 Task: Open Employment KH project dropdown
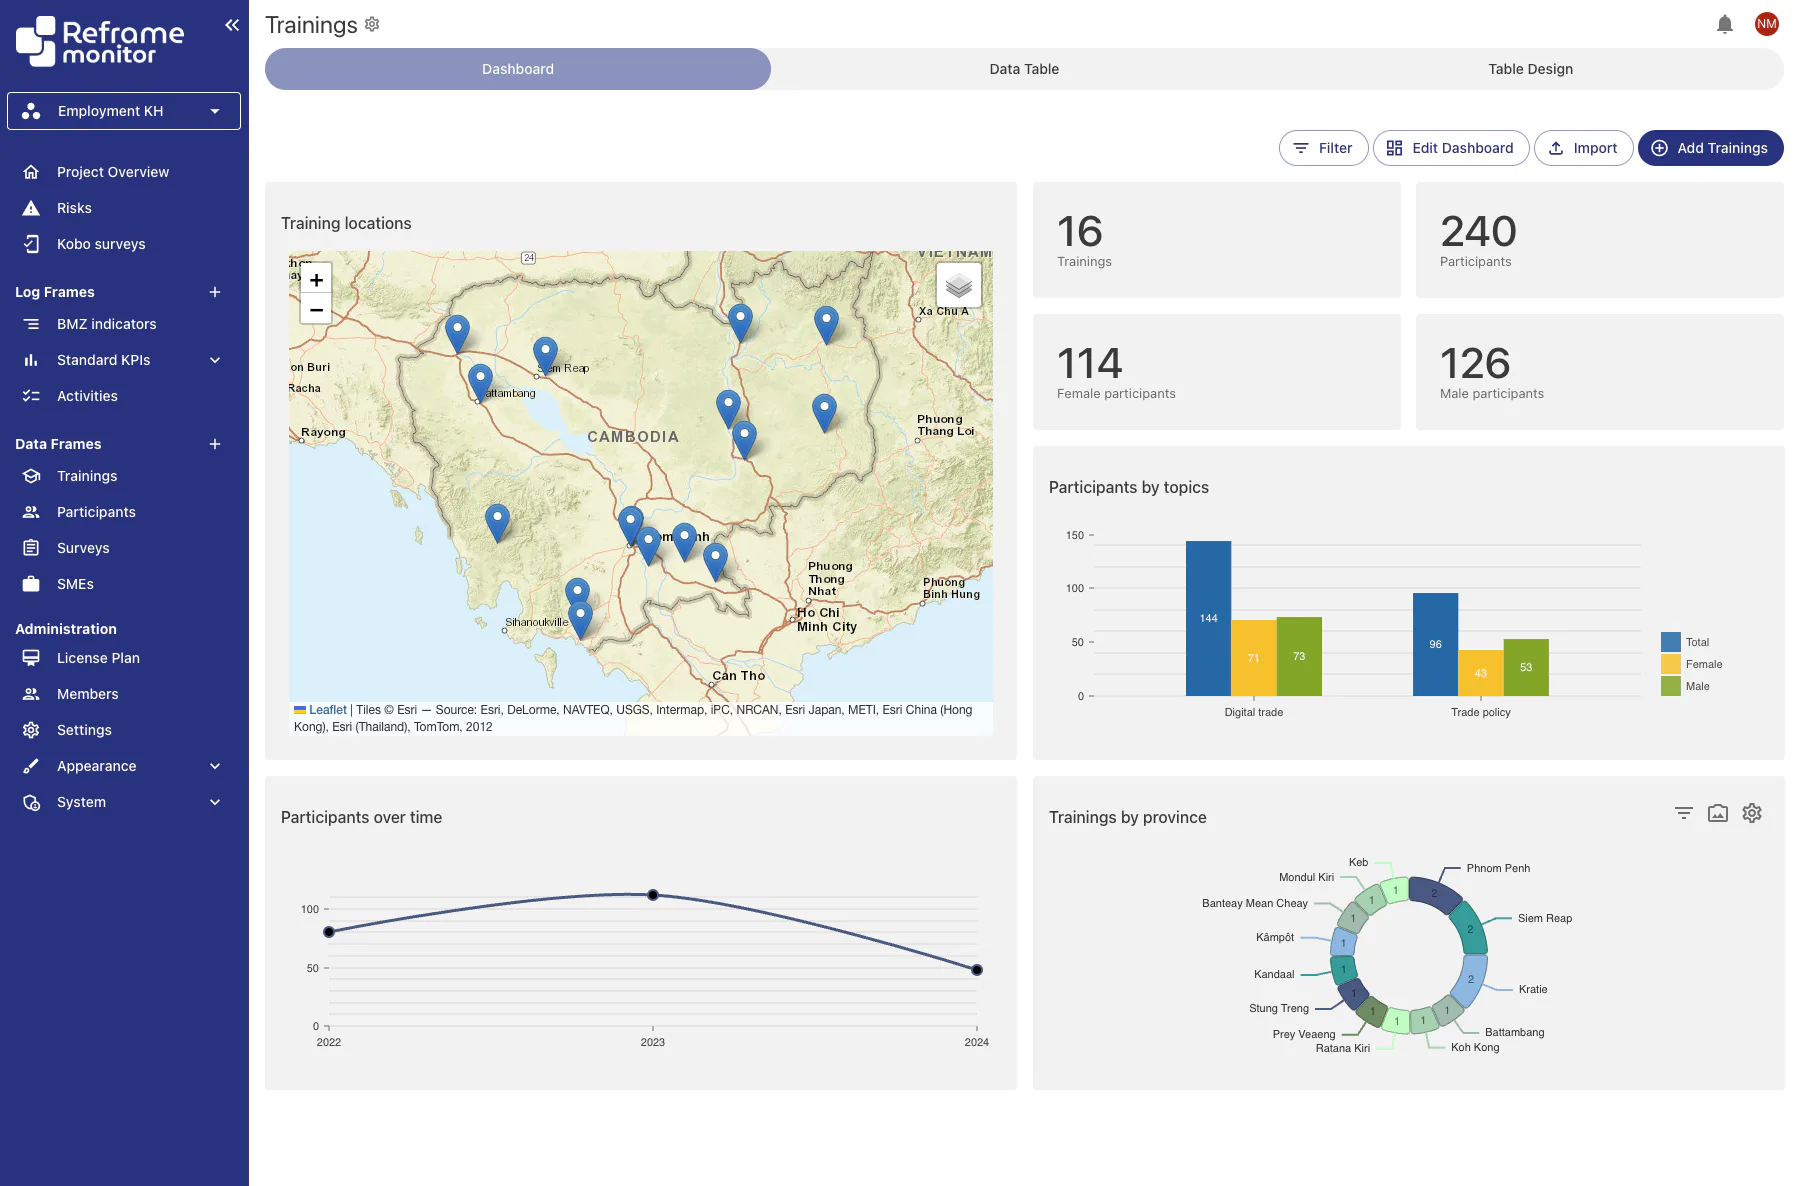[x=124, y=111]
